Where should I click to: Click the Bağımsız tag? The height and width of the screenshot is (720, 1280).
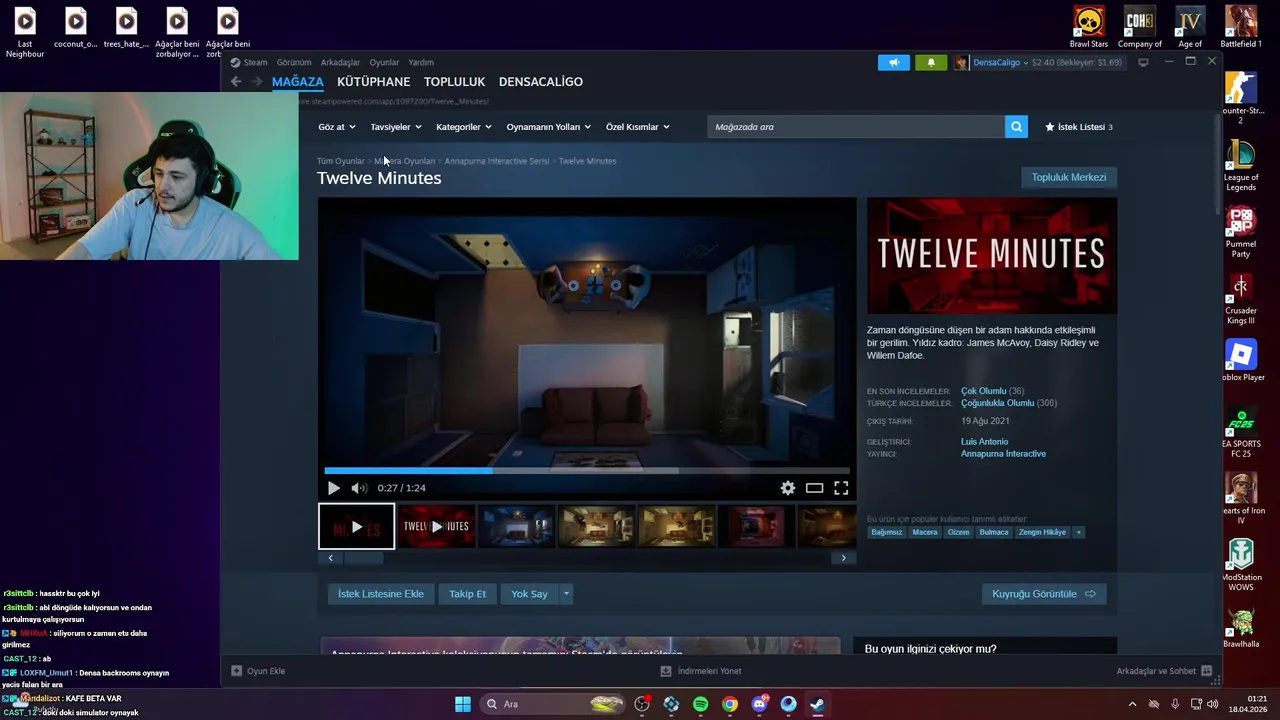[886, 532]
